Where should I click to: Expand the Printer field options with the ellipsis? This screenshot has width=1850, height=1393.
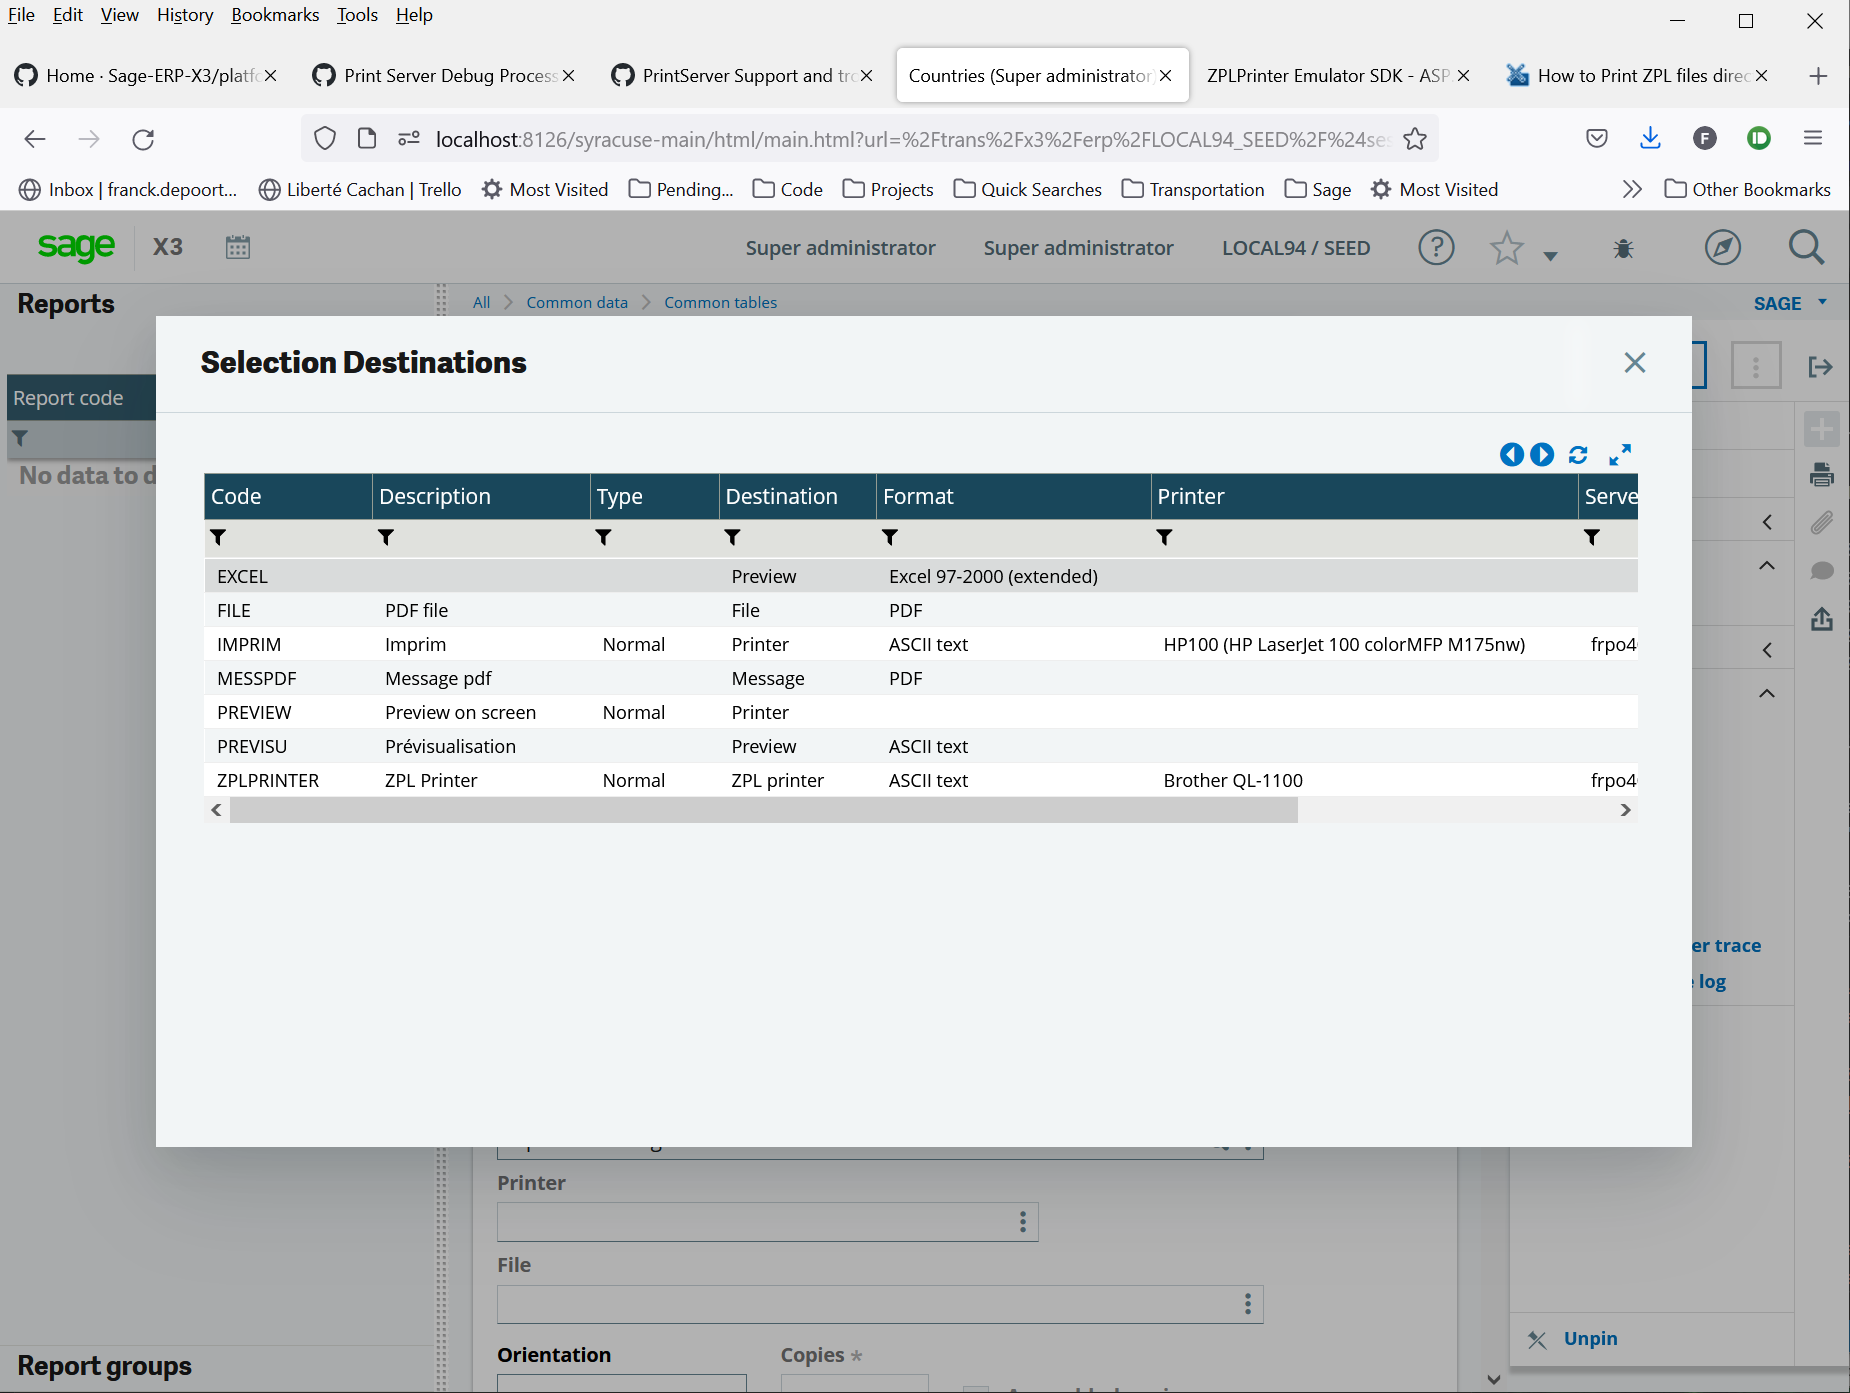(x=1022, y=1221)
